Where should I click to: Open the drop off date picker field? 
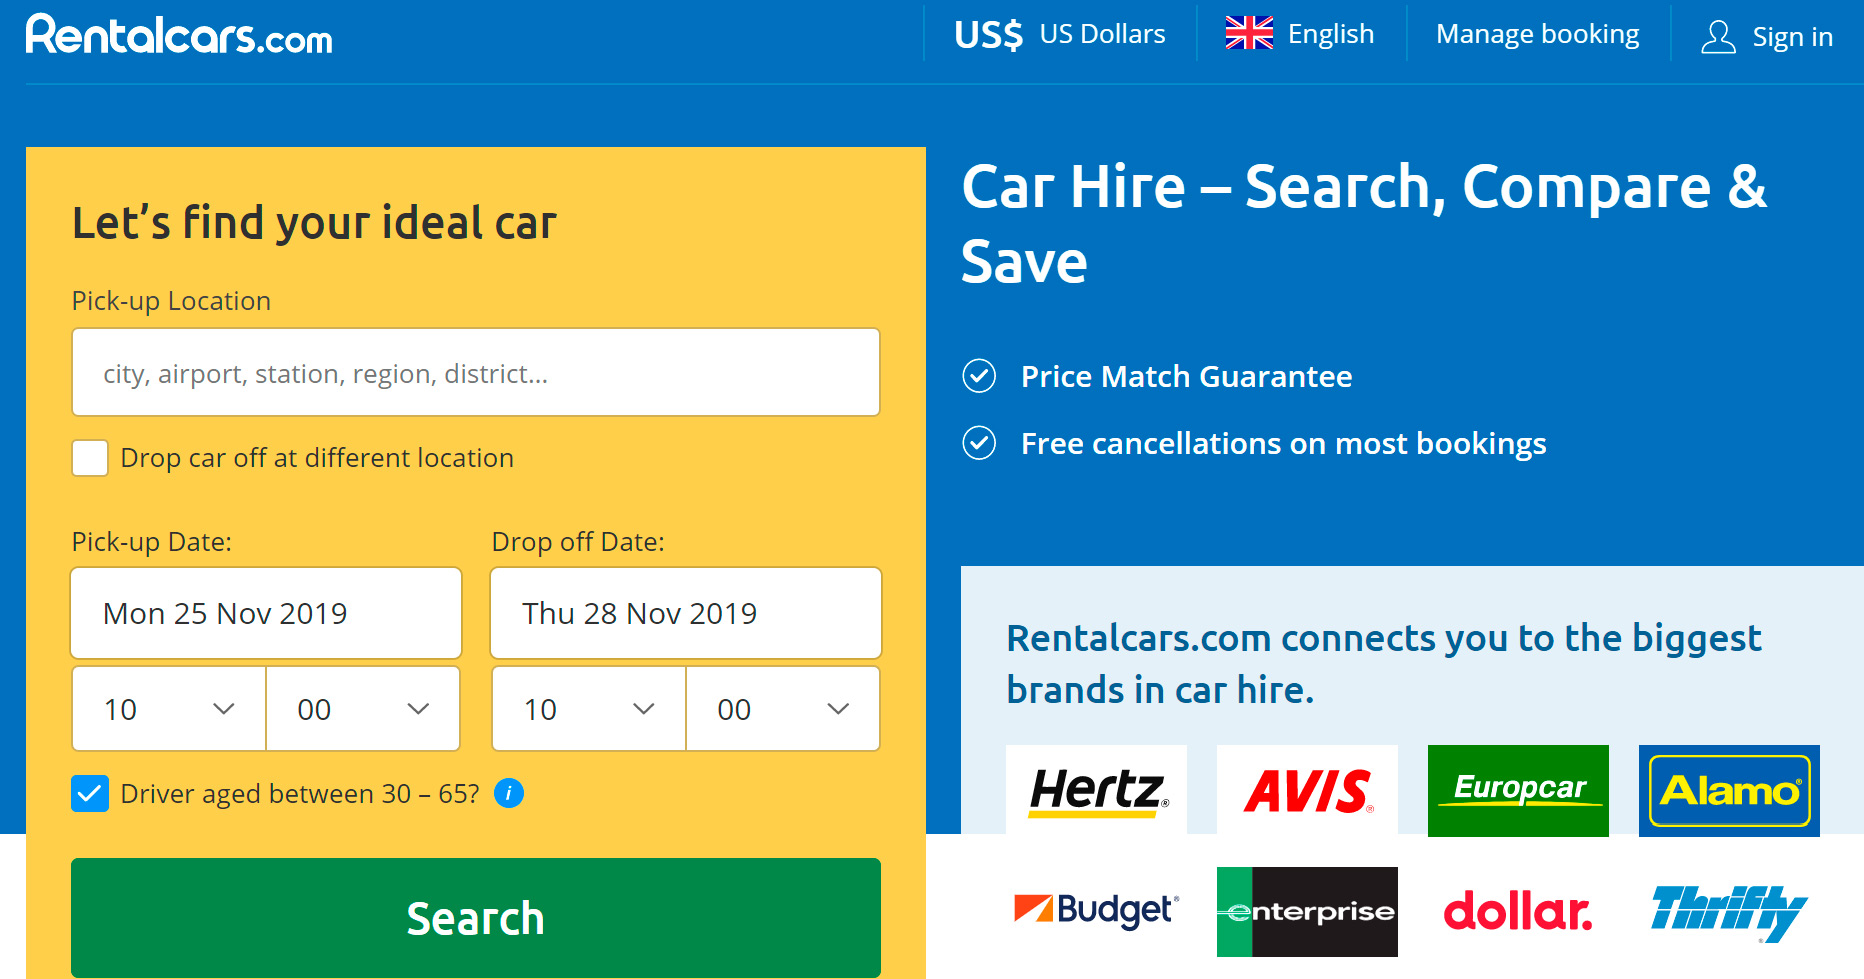click(x=685, y=613)
